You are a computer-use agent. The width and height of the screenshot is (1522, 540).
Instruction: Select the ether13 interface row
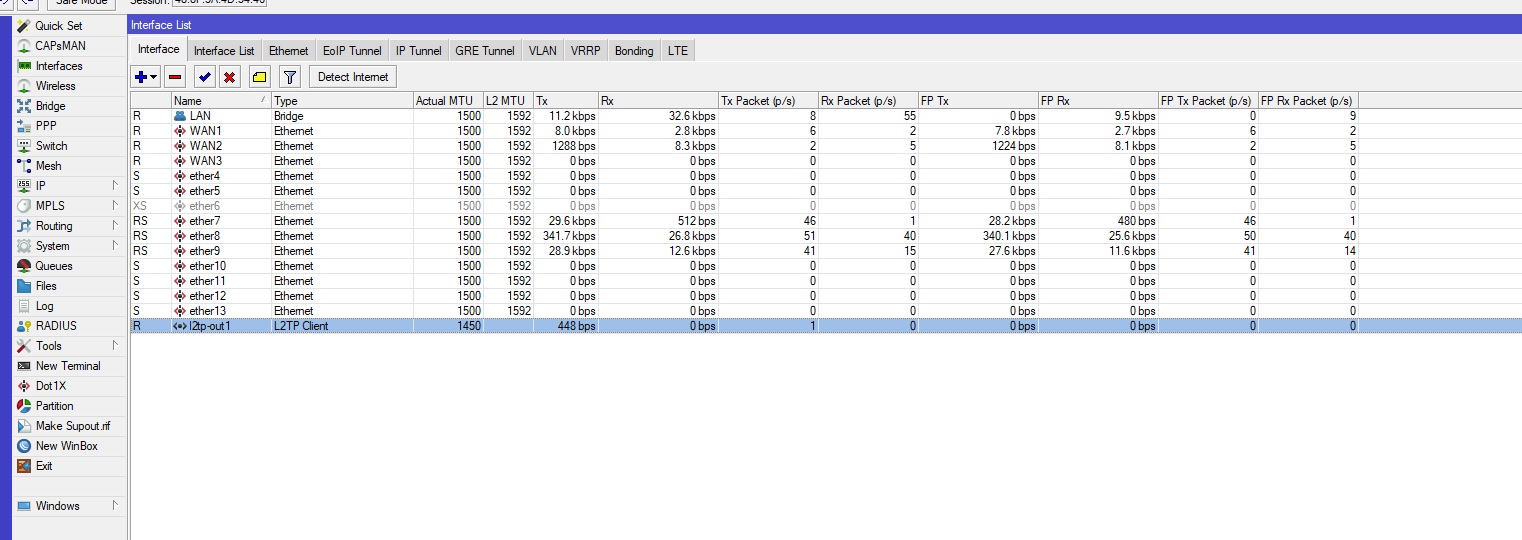click(x=826, y=311)
